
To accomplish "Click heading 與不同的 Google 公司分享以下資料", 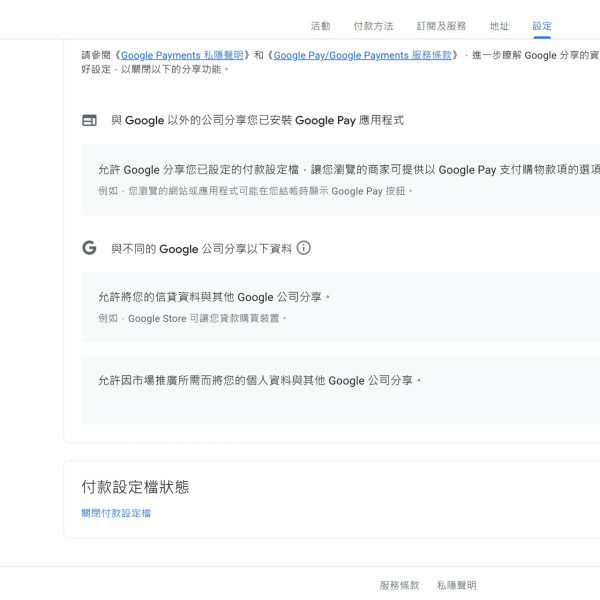I will (201, 249).
